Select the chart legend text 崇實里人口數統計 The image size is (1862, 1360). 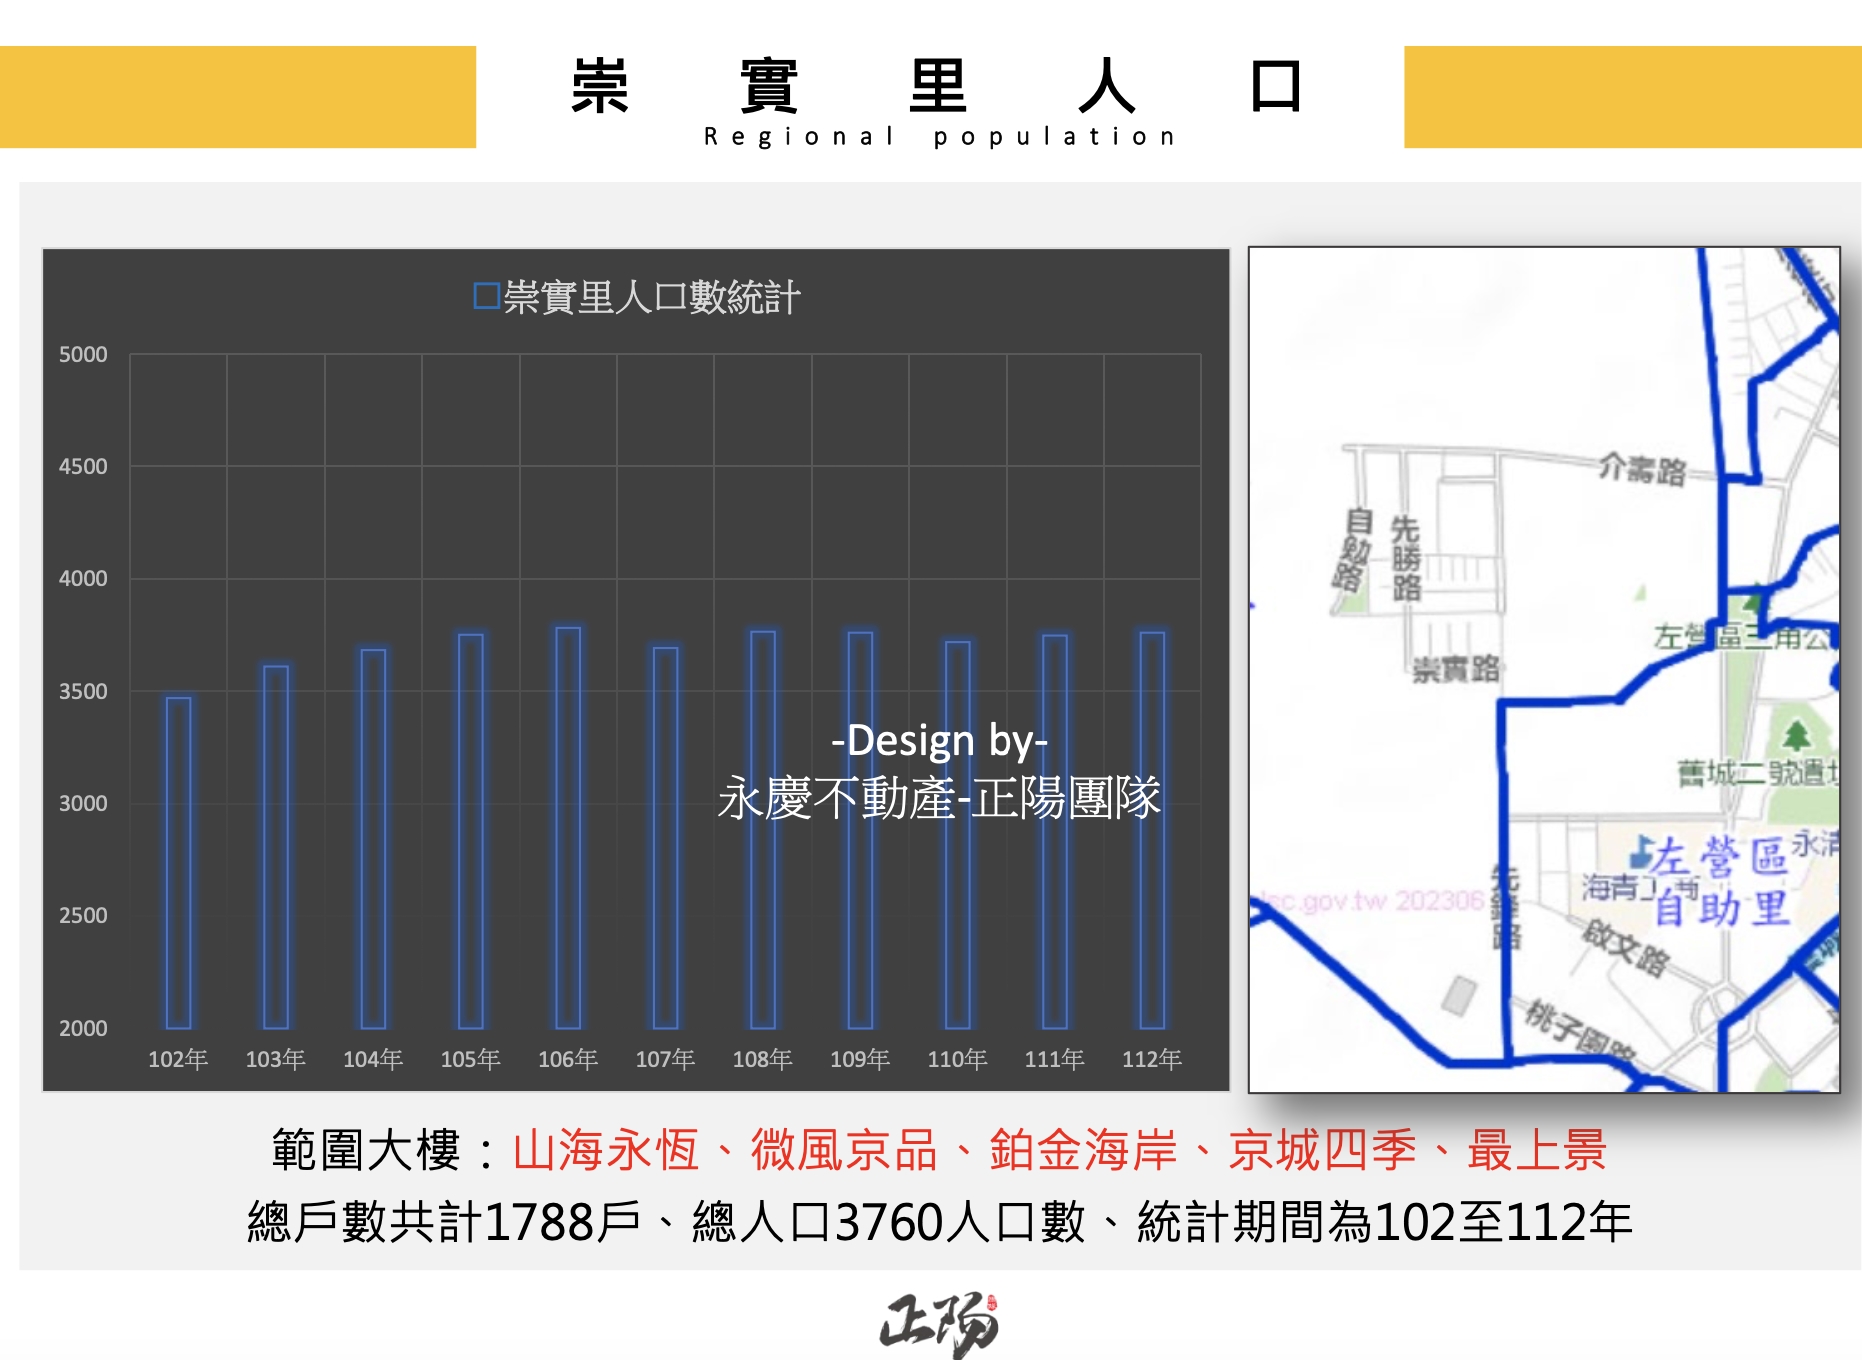[x=652, y=297]
